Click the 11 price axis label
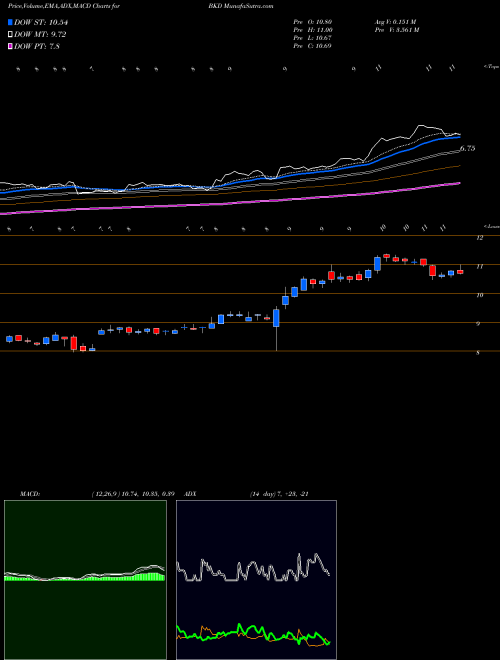 [479, 266]
